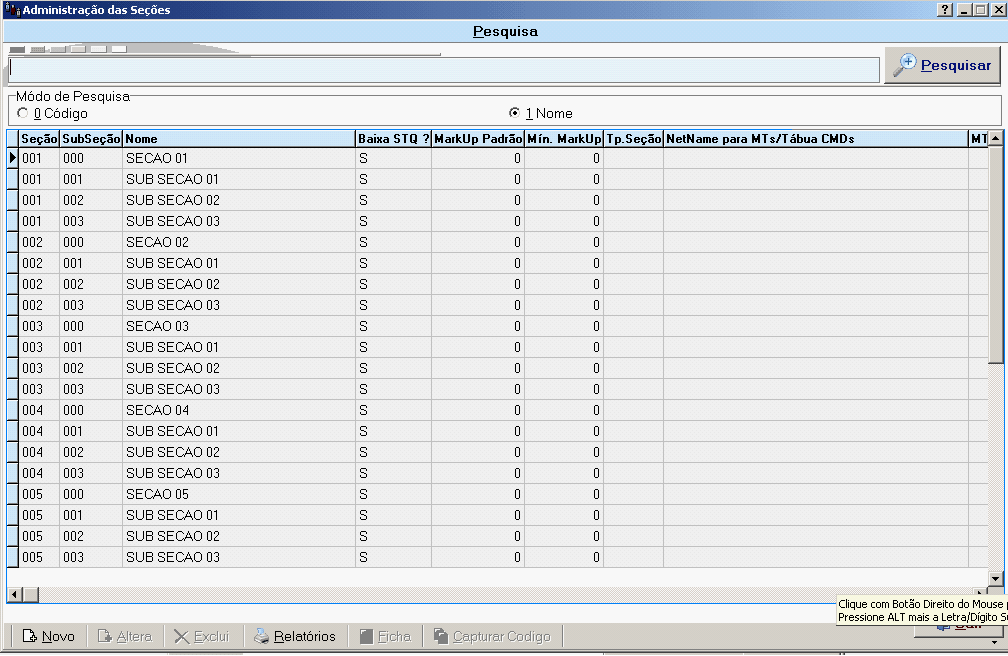Click the Nome column header
The image size is (1008, 656).
[238, 139]
